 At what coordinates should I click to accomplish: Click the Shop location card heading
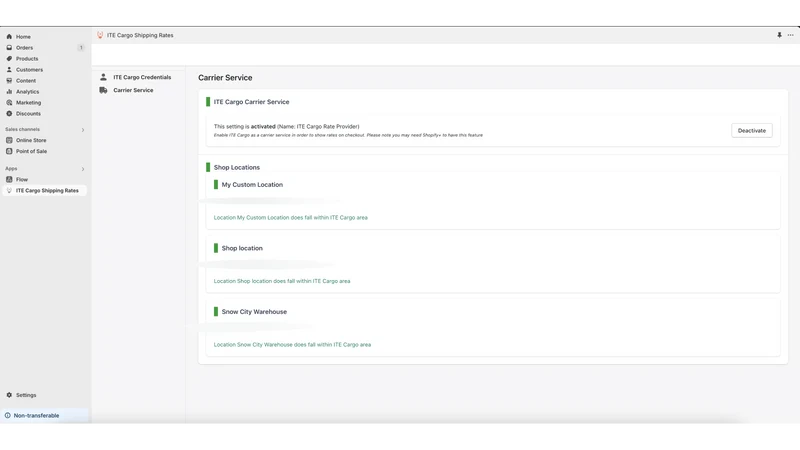point(242,248)
